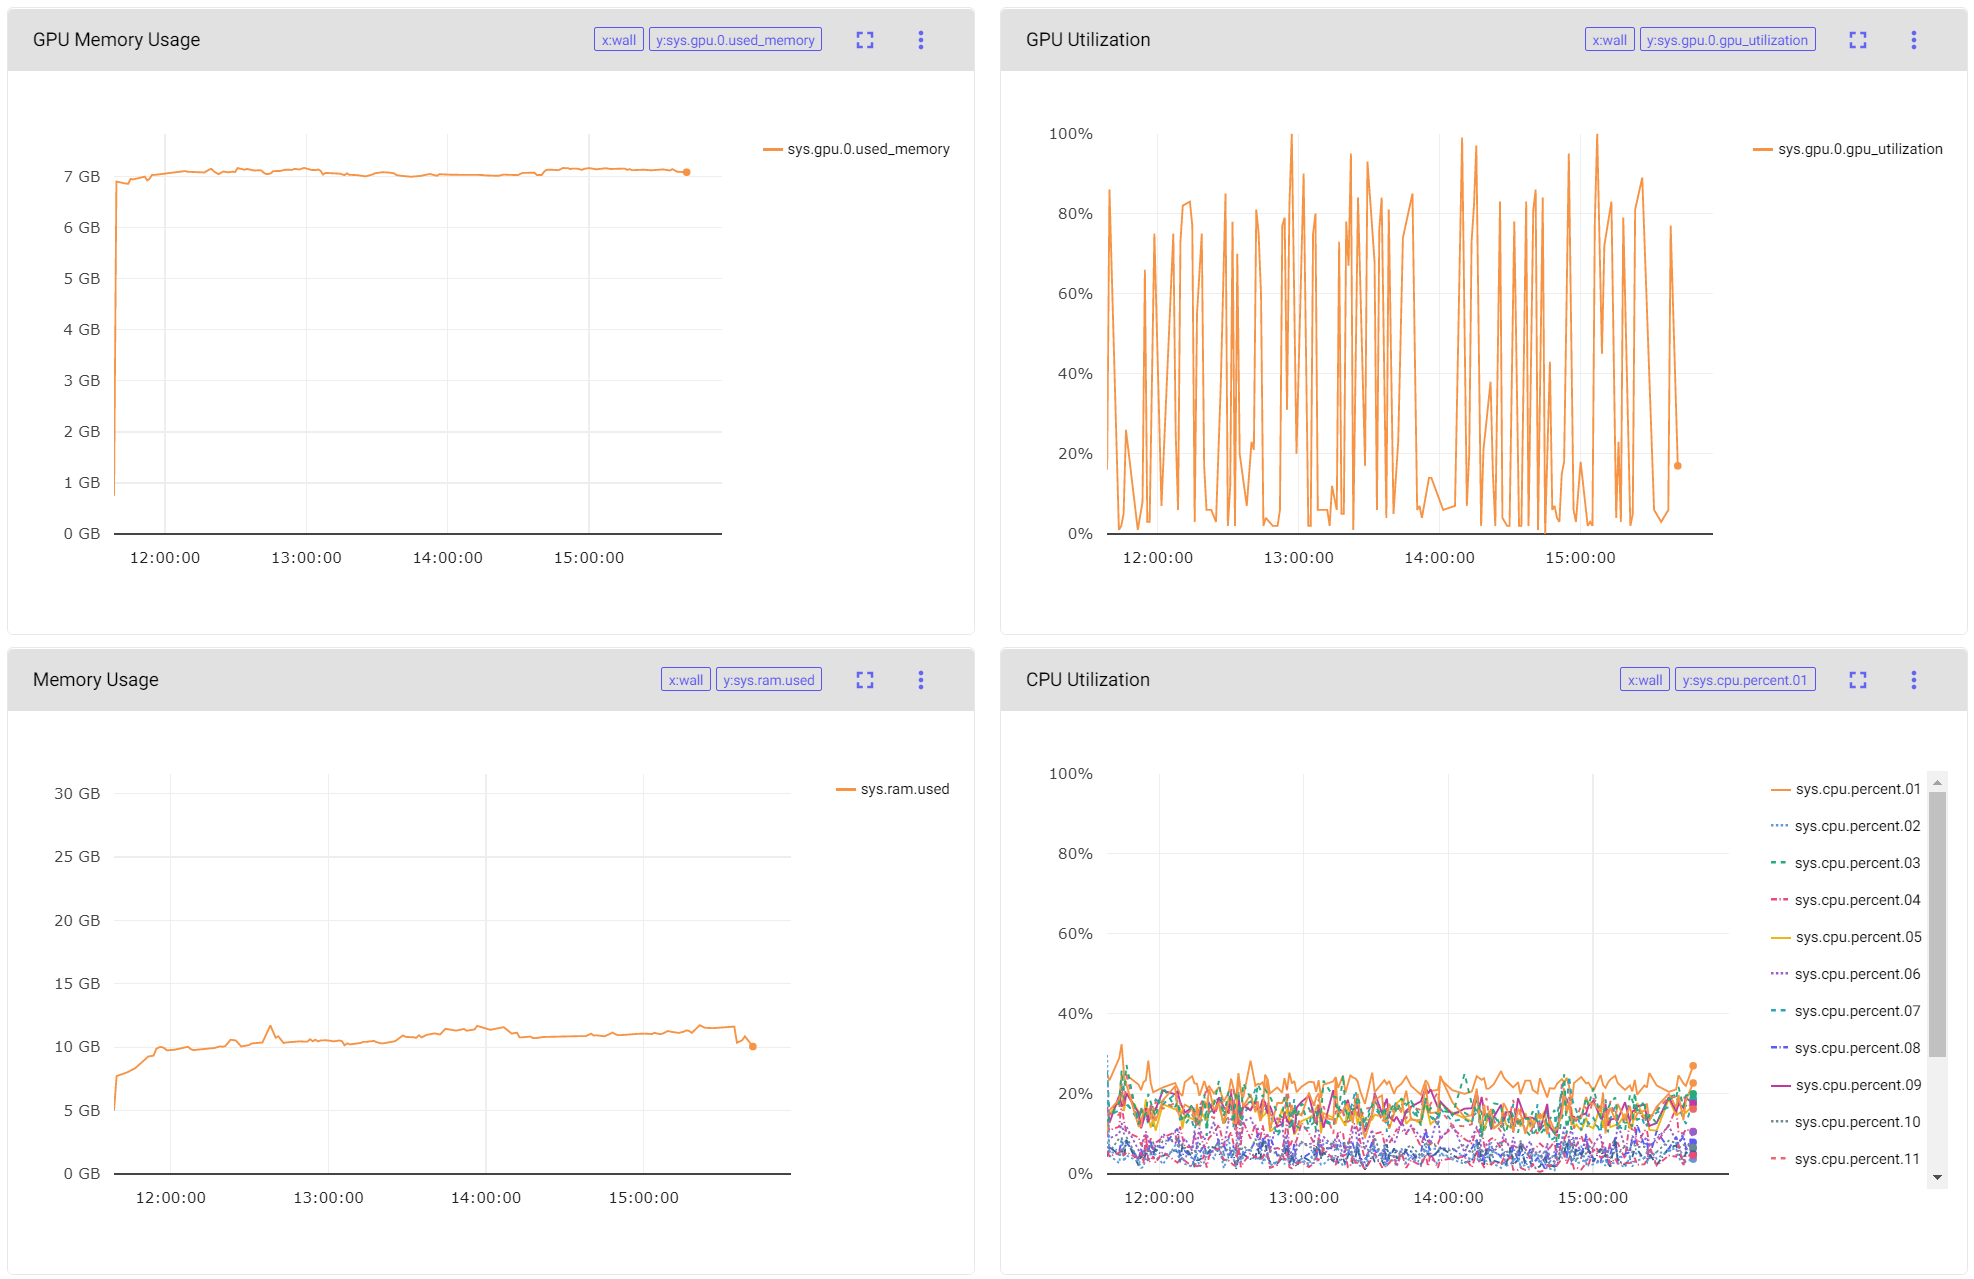Open GPU Memory Usage options menu
1974x1279 pixels.
pos(921,40)
